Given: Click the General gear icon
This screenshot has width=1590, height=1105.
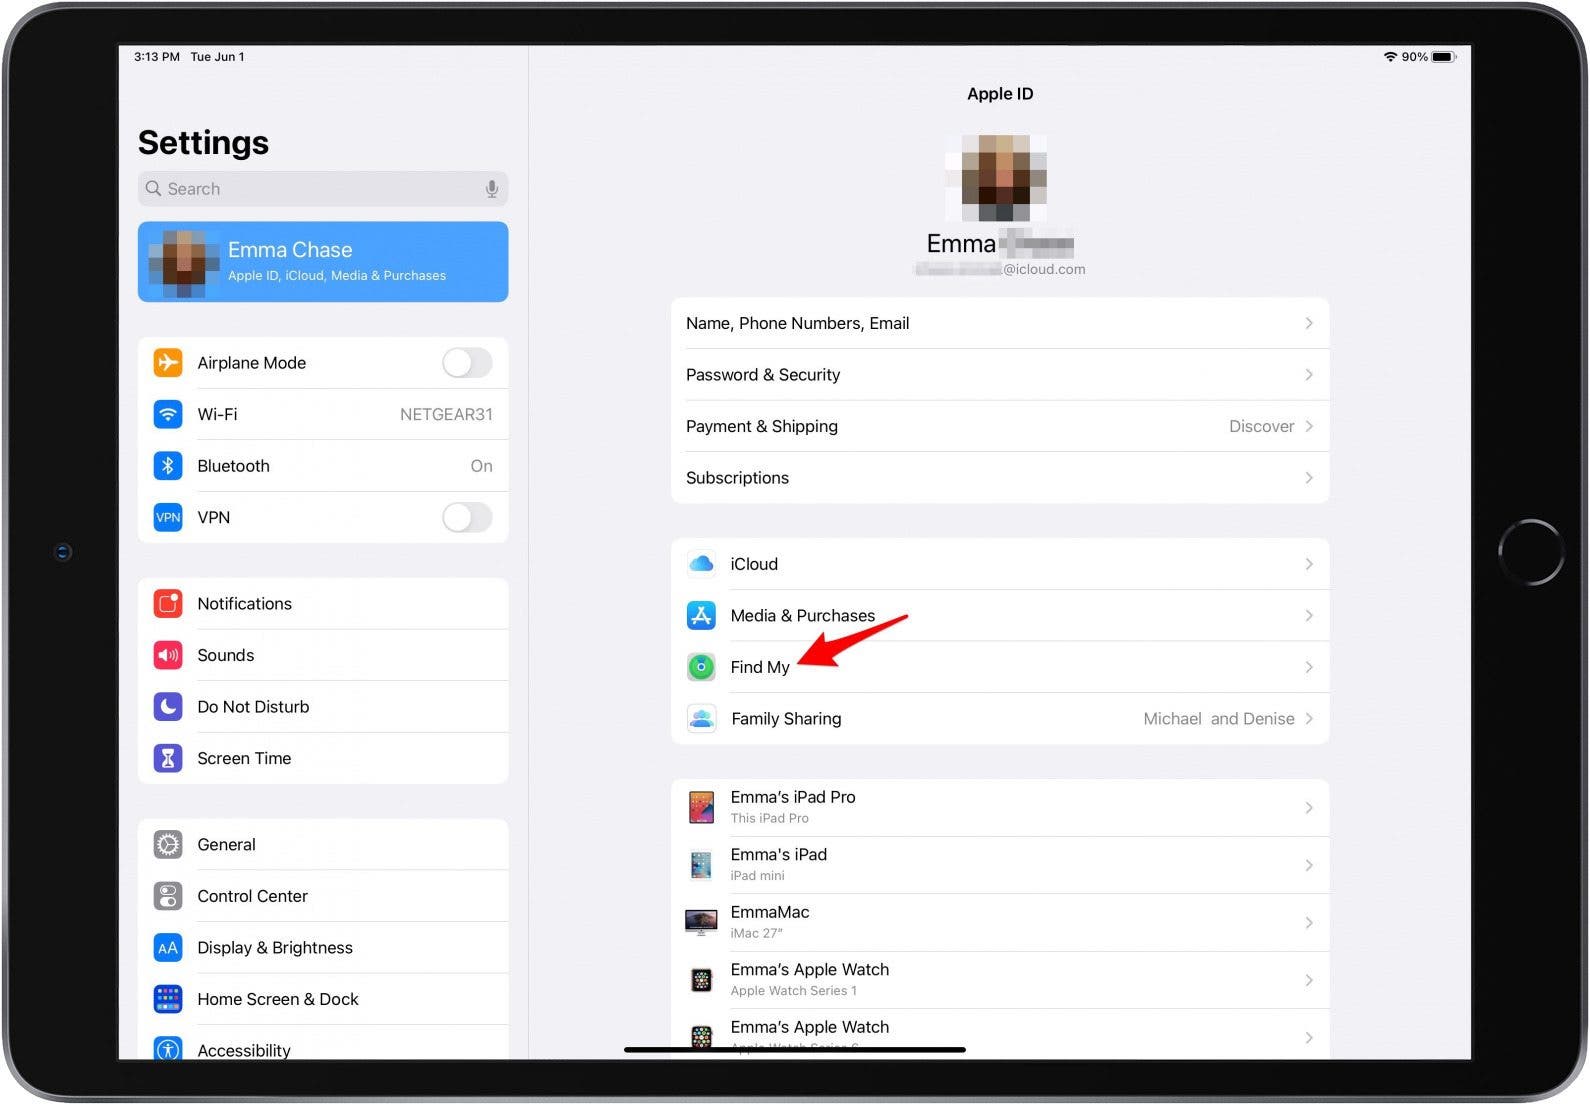Looking at the screenshot, I should [x=168, y=845].
